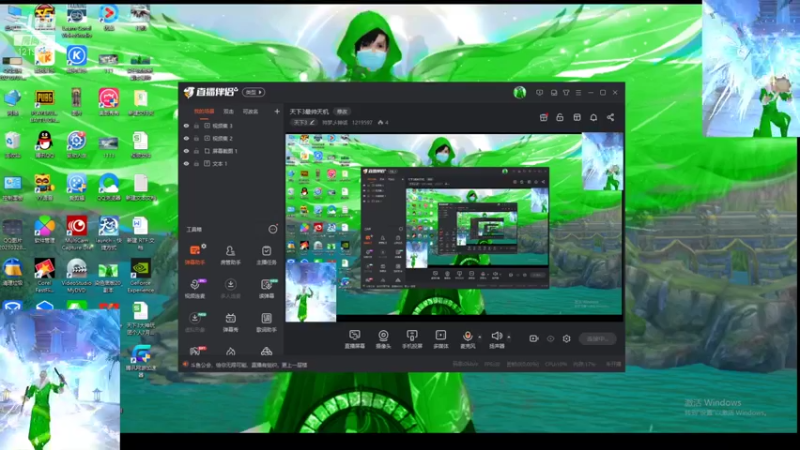Screen dimensions: 800x450
Task: Open the 房管助手 tool
Action: pos(230,254)
